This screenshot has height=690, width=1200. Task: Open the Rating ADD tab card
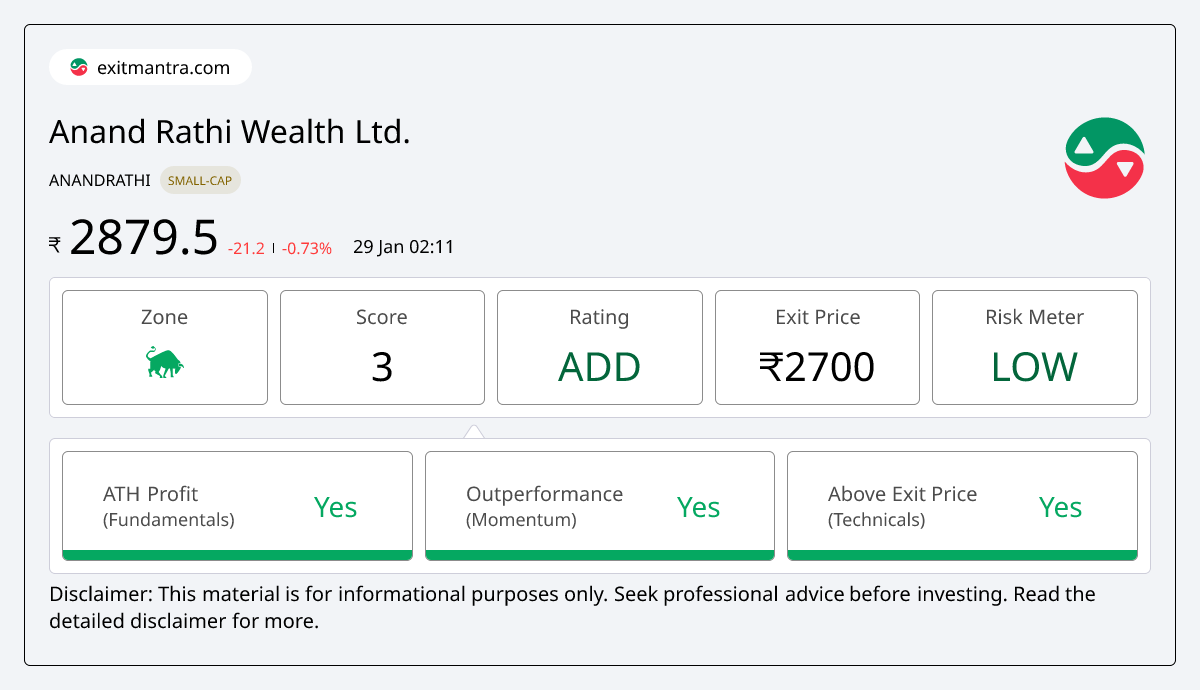coord(599,347)
